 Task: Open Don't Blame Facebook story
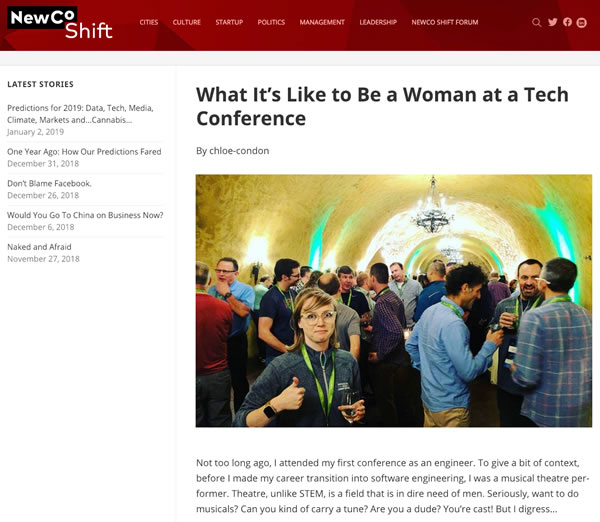pyautogui.click(x=49, y=183)
